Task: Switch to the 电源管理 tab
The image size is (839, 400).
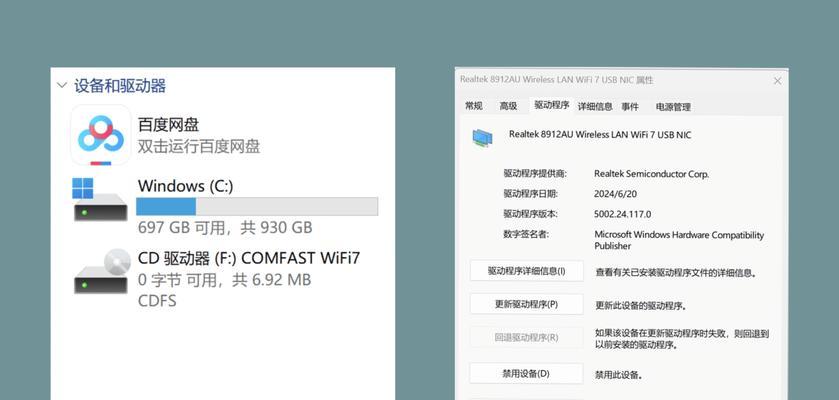Action: coord(673,106)
